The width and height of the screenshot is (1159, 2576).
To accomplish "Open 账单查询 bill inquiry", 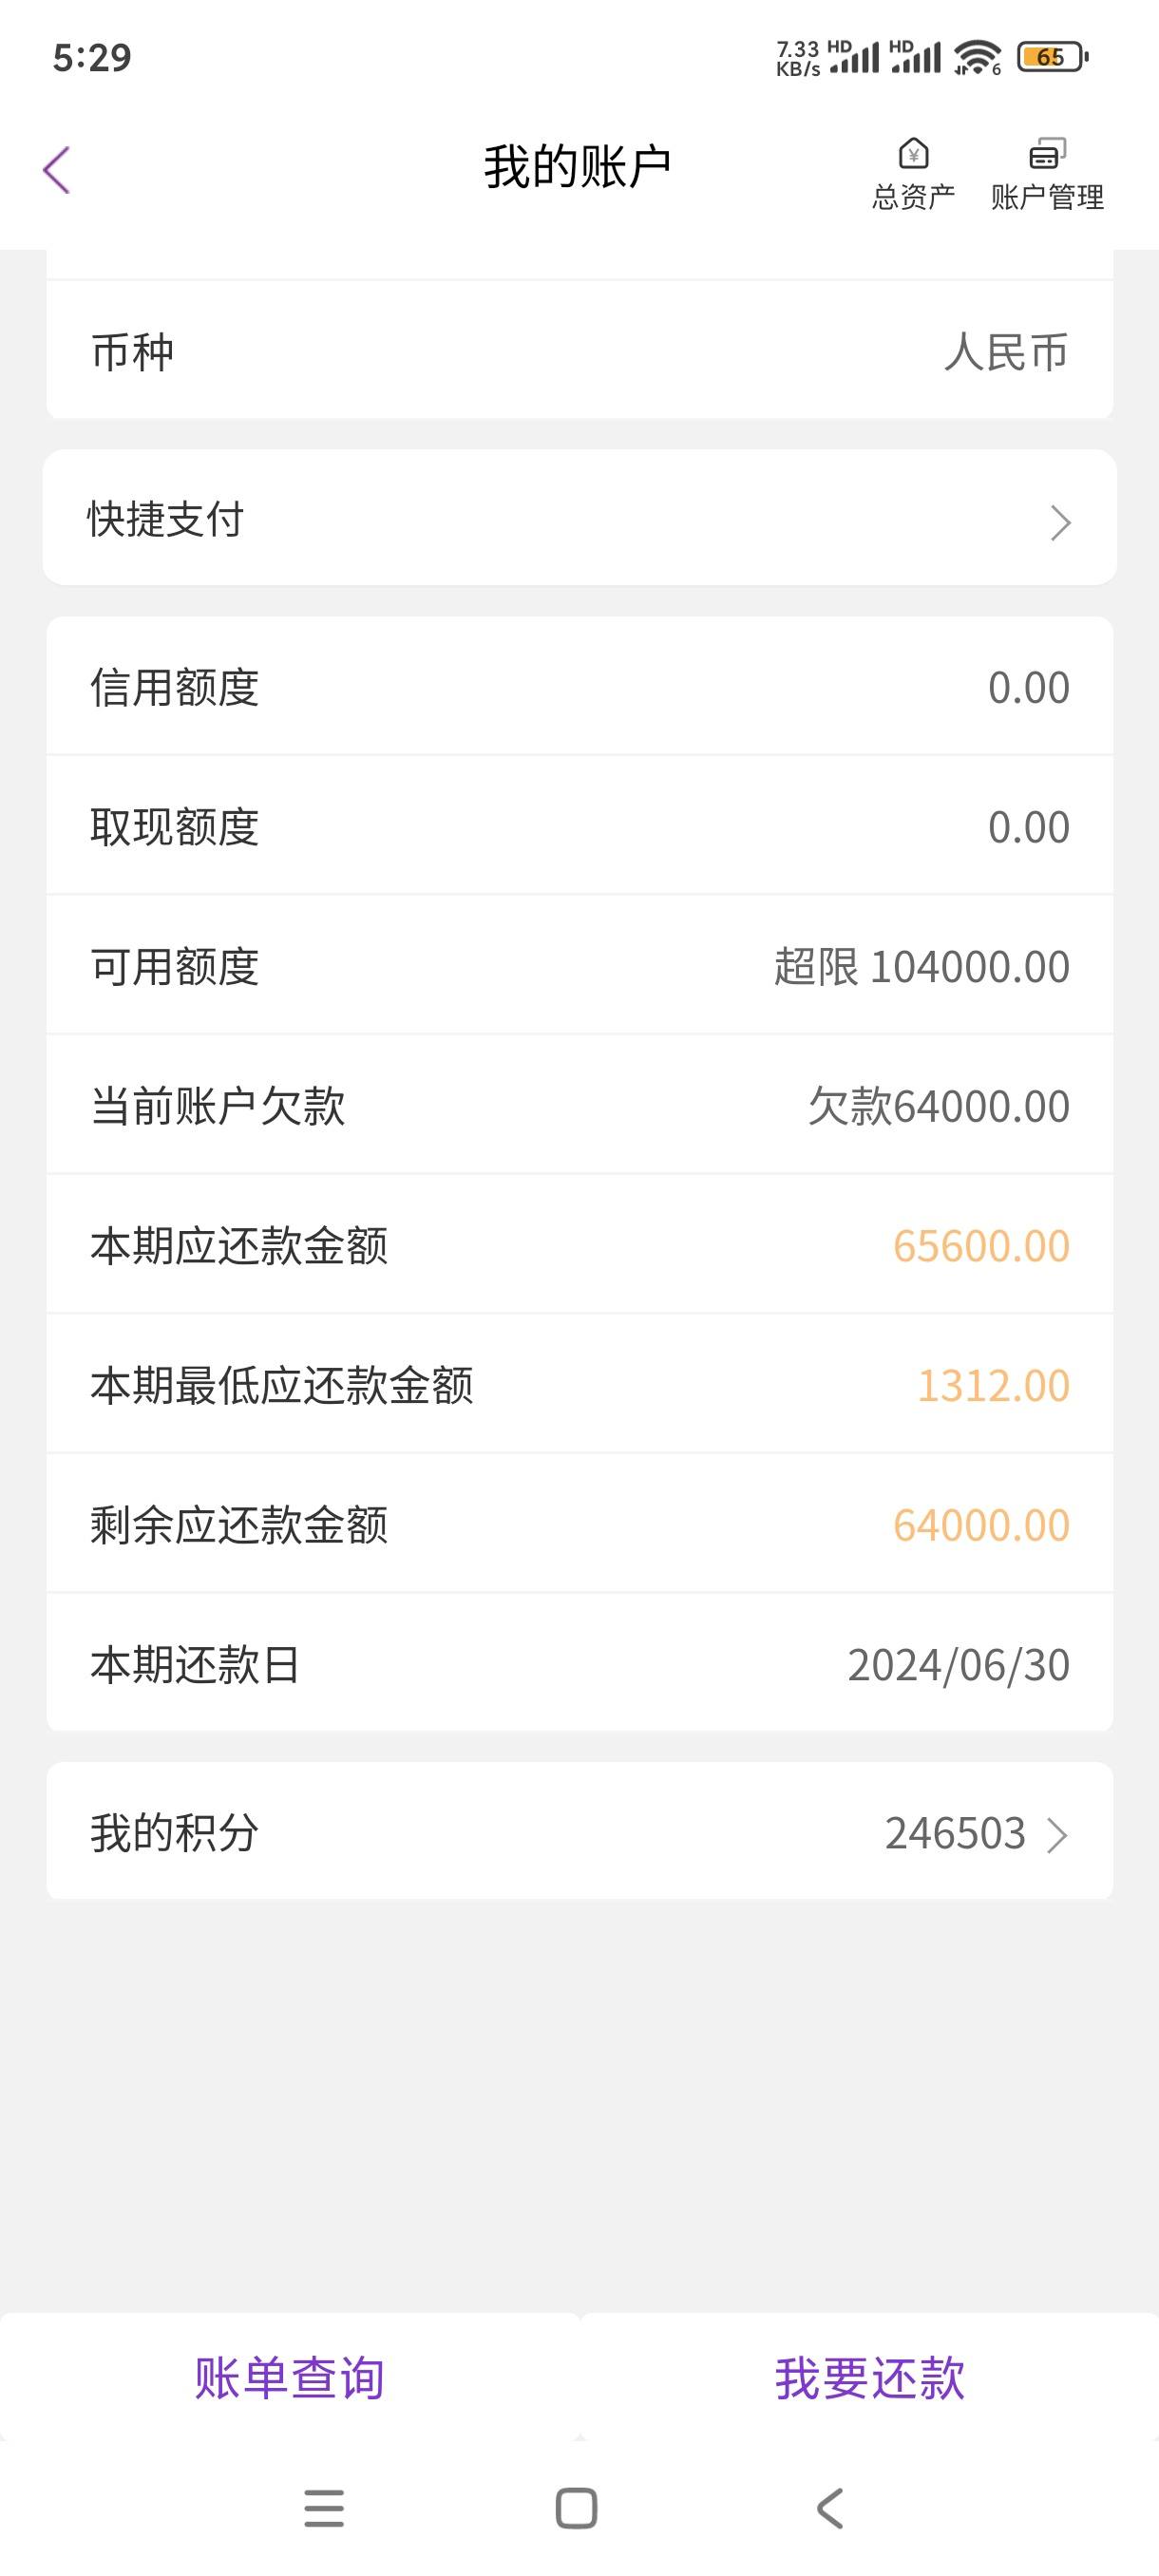I will (290, 2377).
